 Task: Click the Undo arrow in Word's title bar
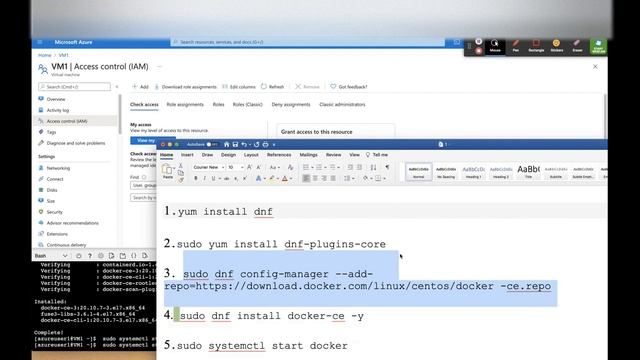(244, 144)
